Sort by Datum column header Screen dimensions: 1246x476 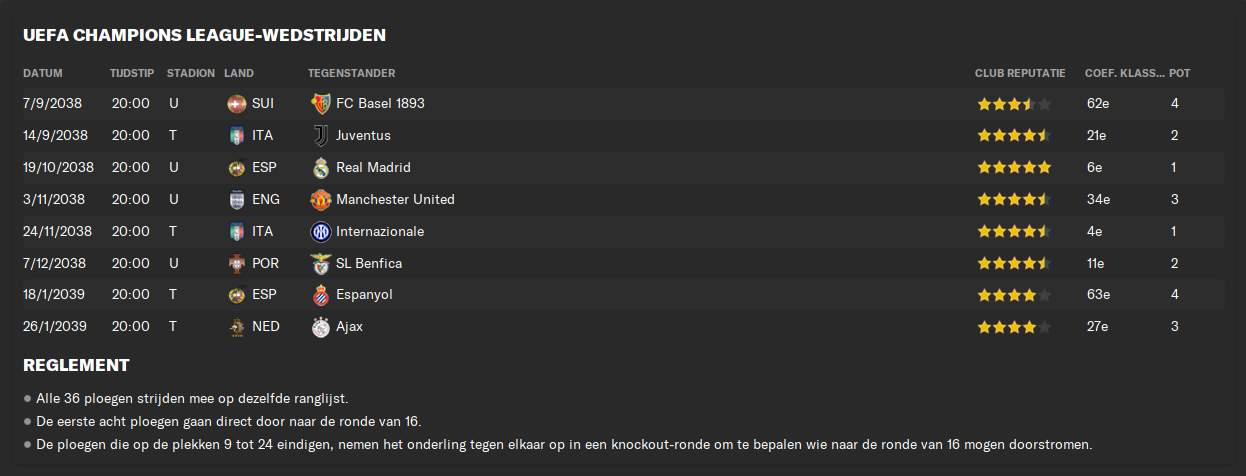[43, 74]
